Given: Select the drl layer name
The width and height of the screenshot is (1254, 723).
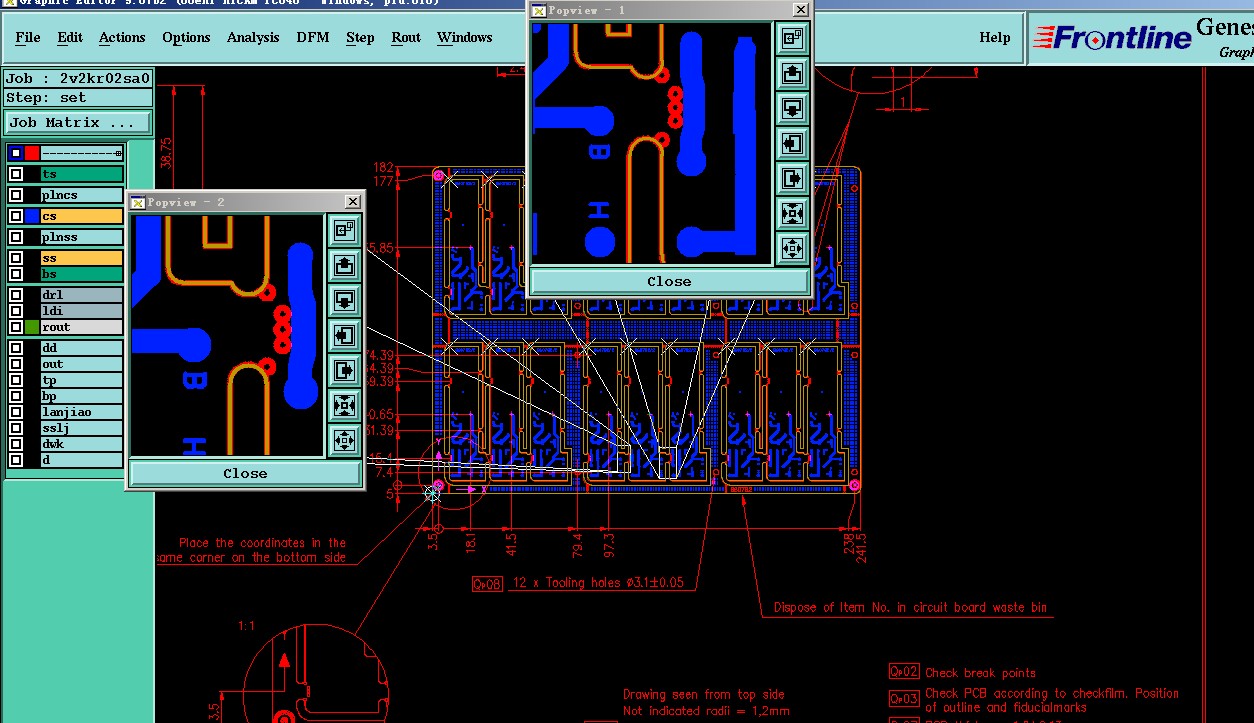Looking at the screenshot, I should point(82,295).
